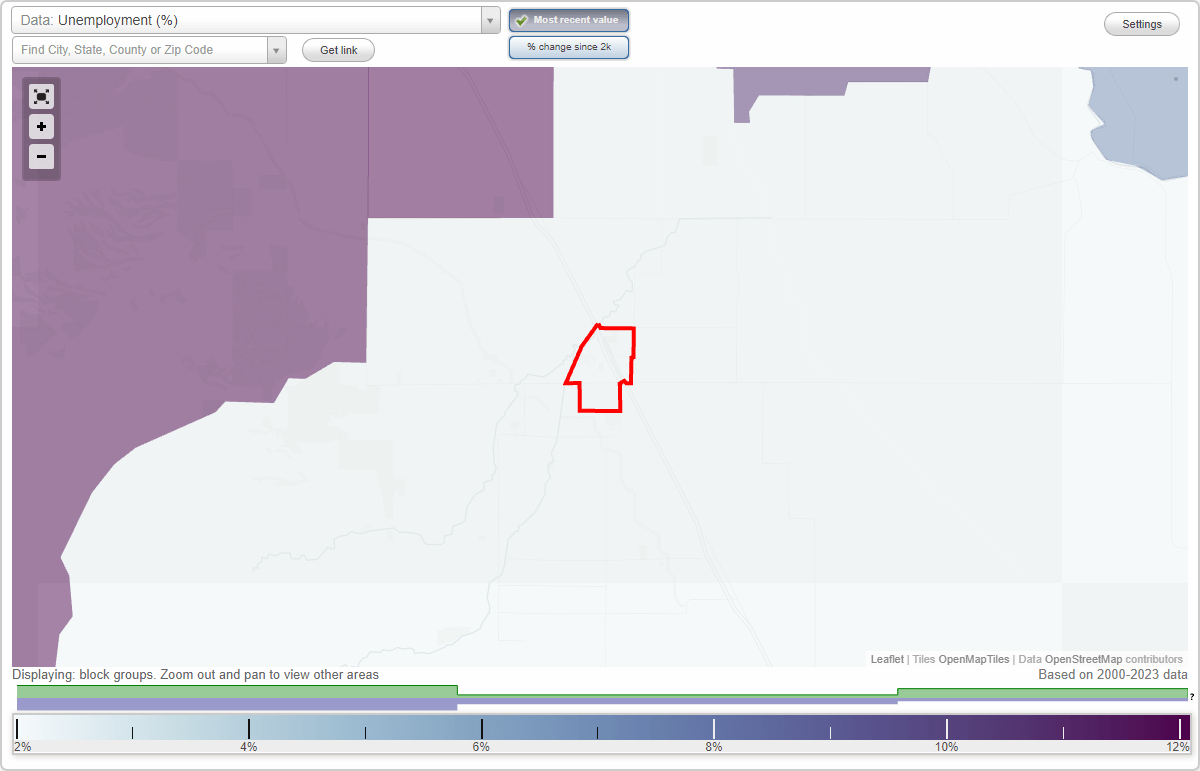
Task: Click the question mark icon beside the legend
Action: pyautogui.click(x=1193, y=698)
